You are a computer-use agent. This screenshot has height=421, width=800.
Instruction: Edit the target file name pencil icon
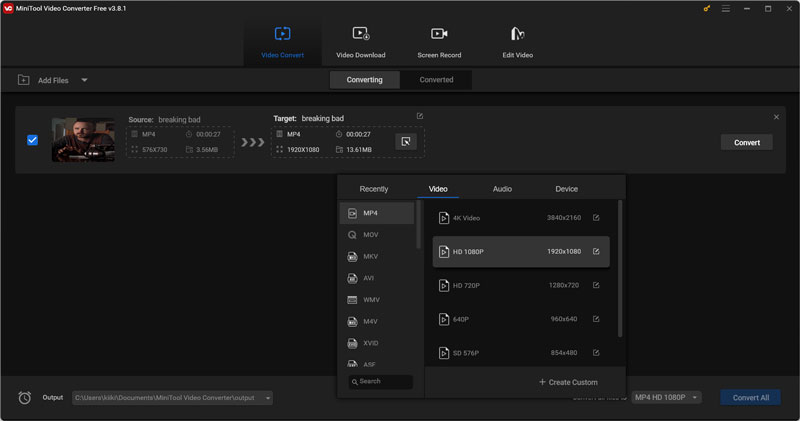click(420, 116)
